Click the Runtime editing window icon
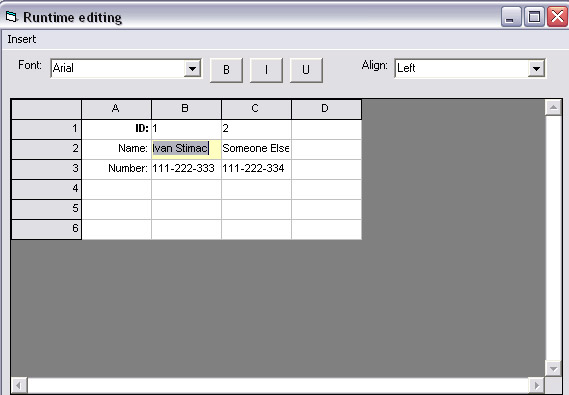569x395 pixels. click(x=11, y=16)
